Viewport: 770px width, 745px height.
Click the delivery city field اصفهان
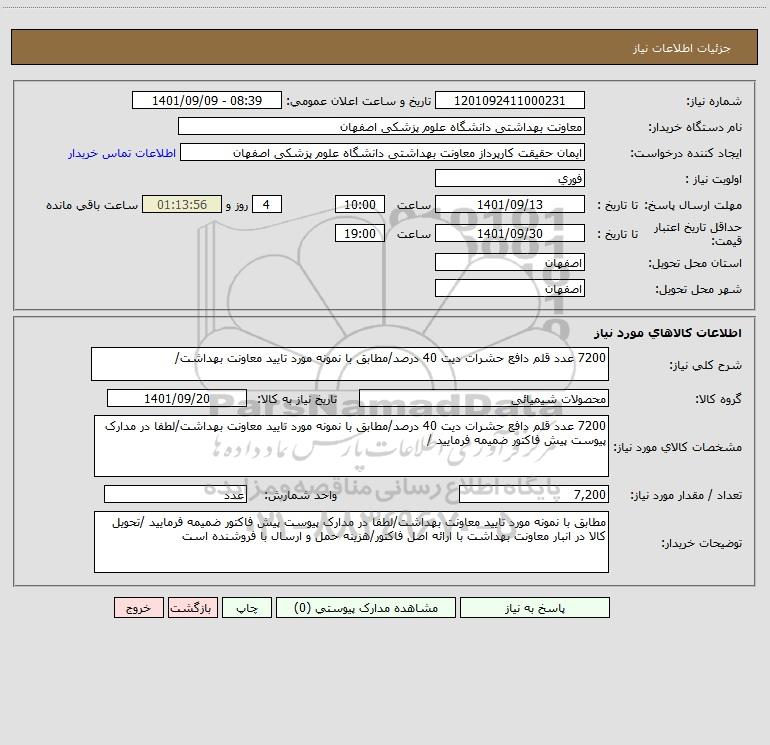pos(510,288)
